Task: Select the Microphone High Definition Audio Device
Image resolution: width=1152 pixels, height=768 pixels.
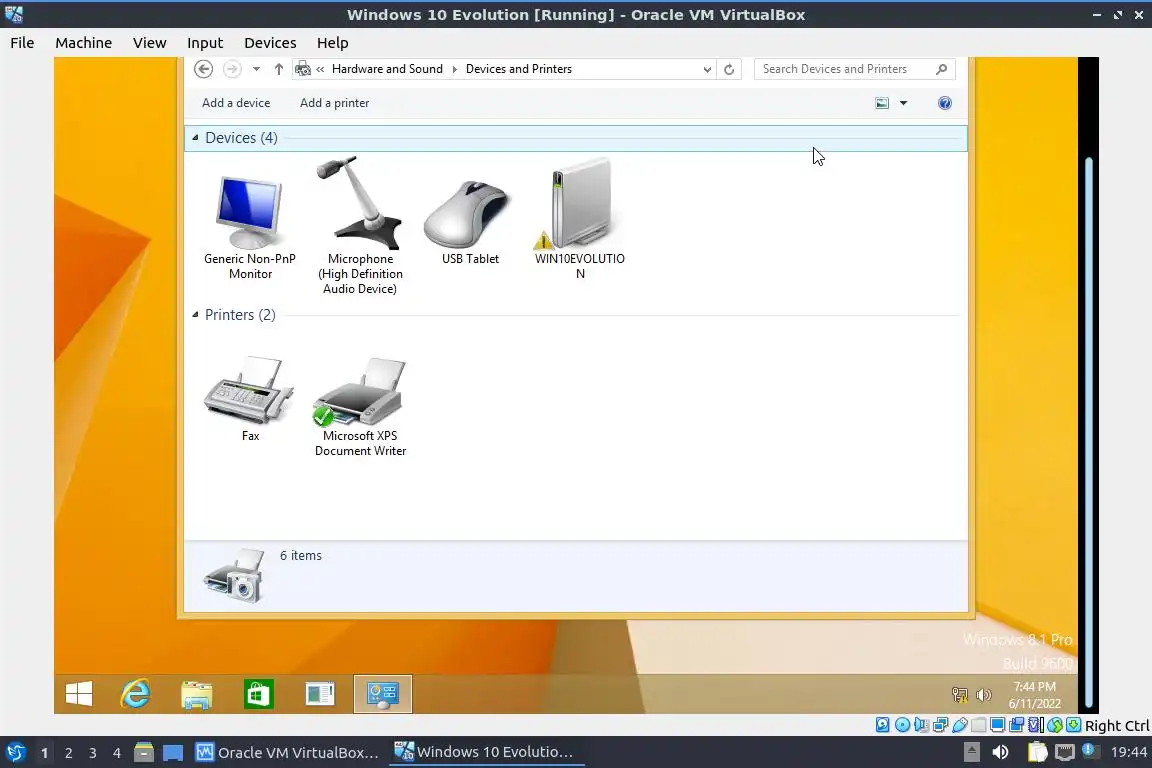Action: coord(360,224)
